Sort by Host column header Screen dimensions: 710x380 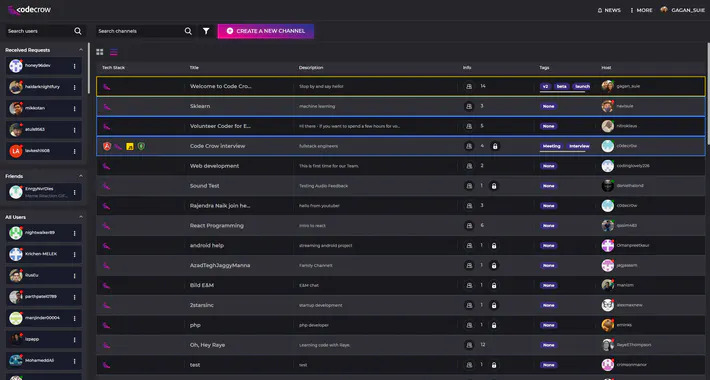[606, 67]
